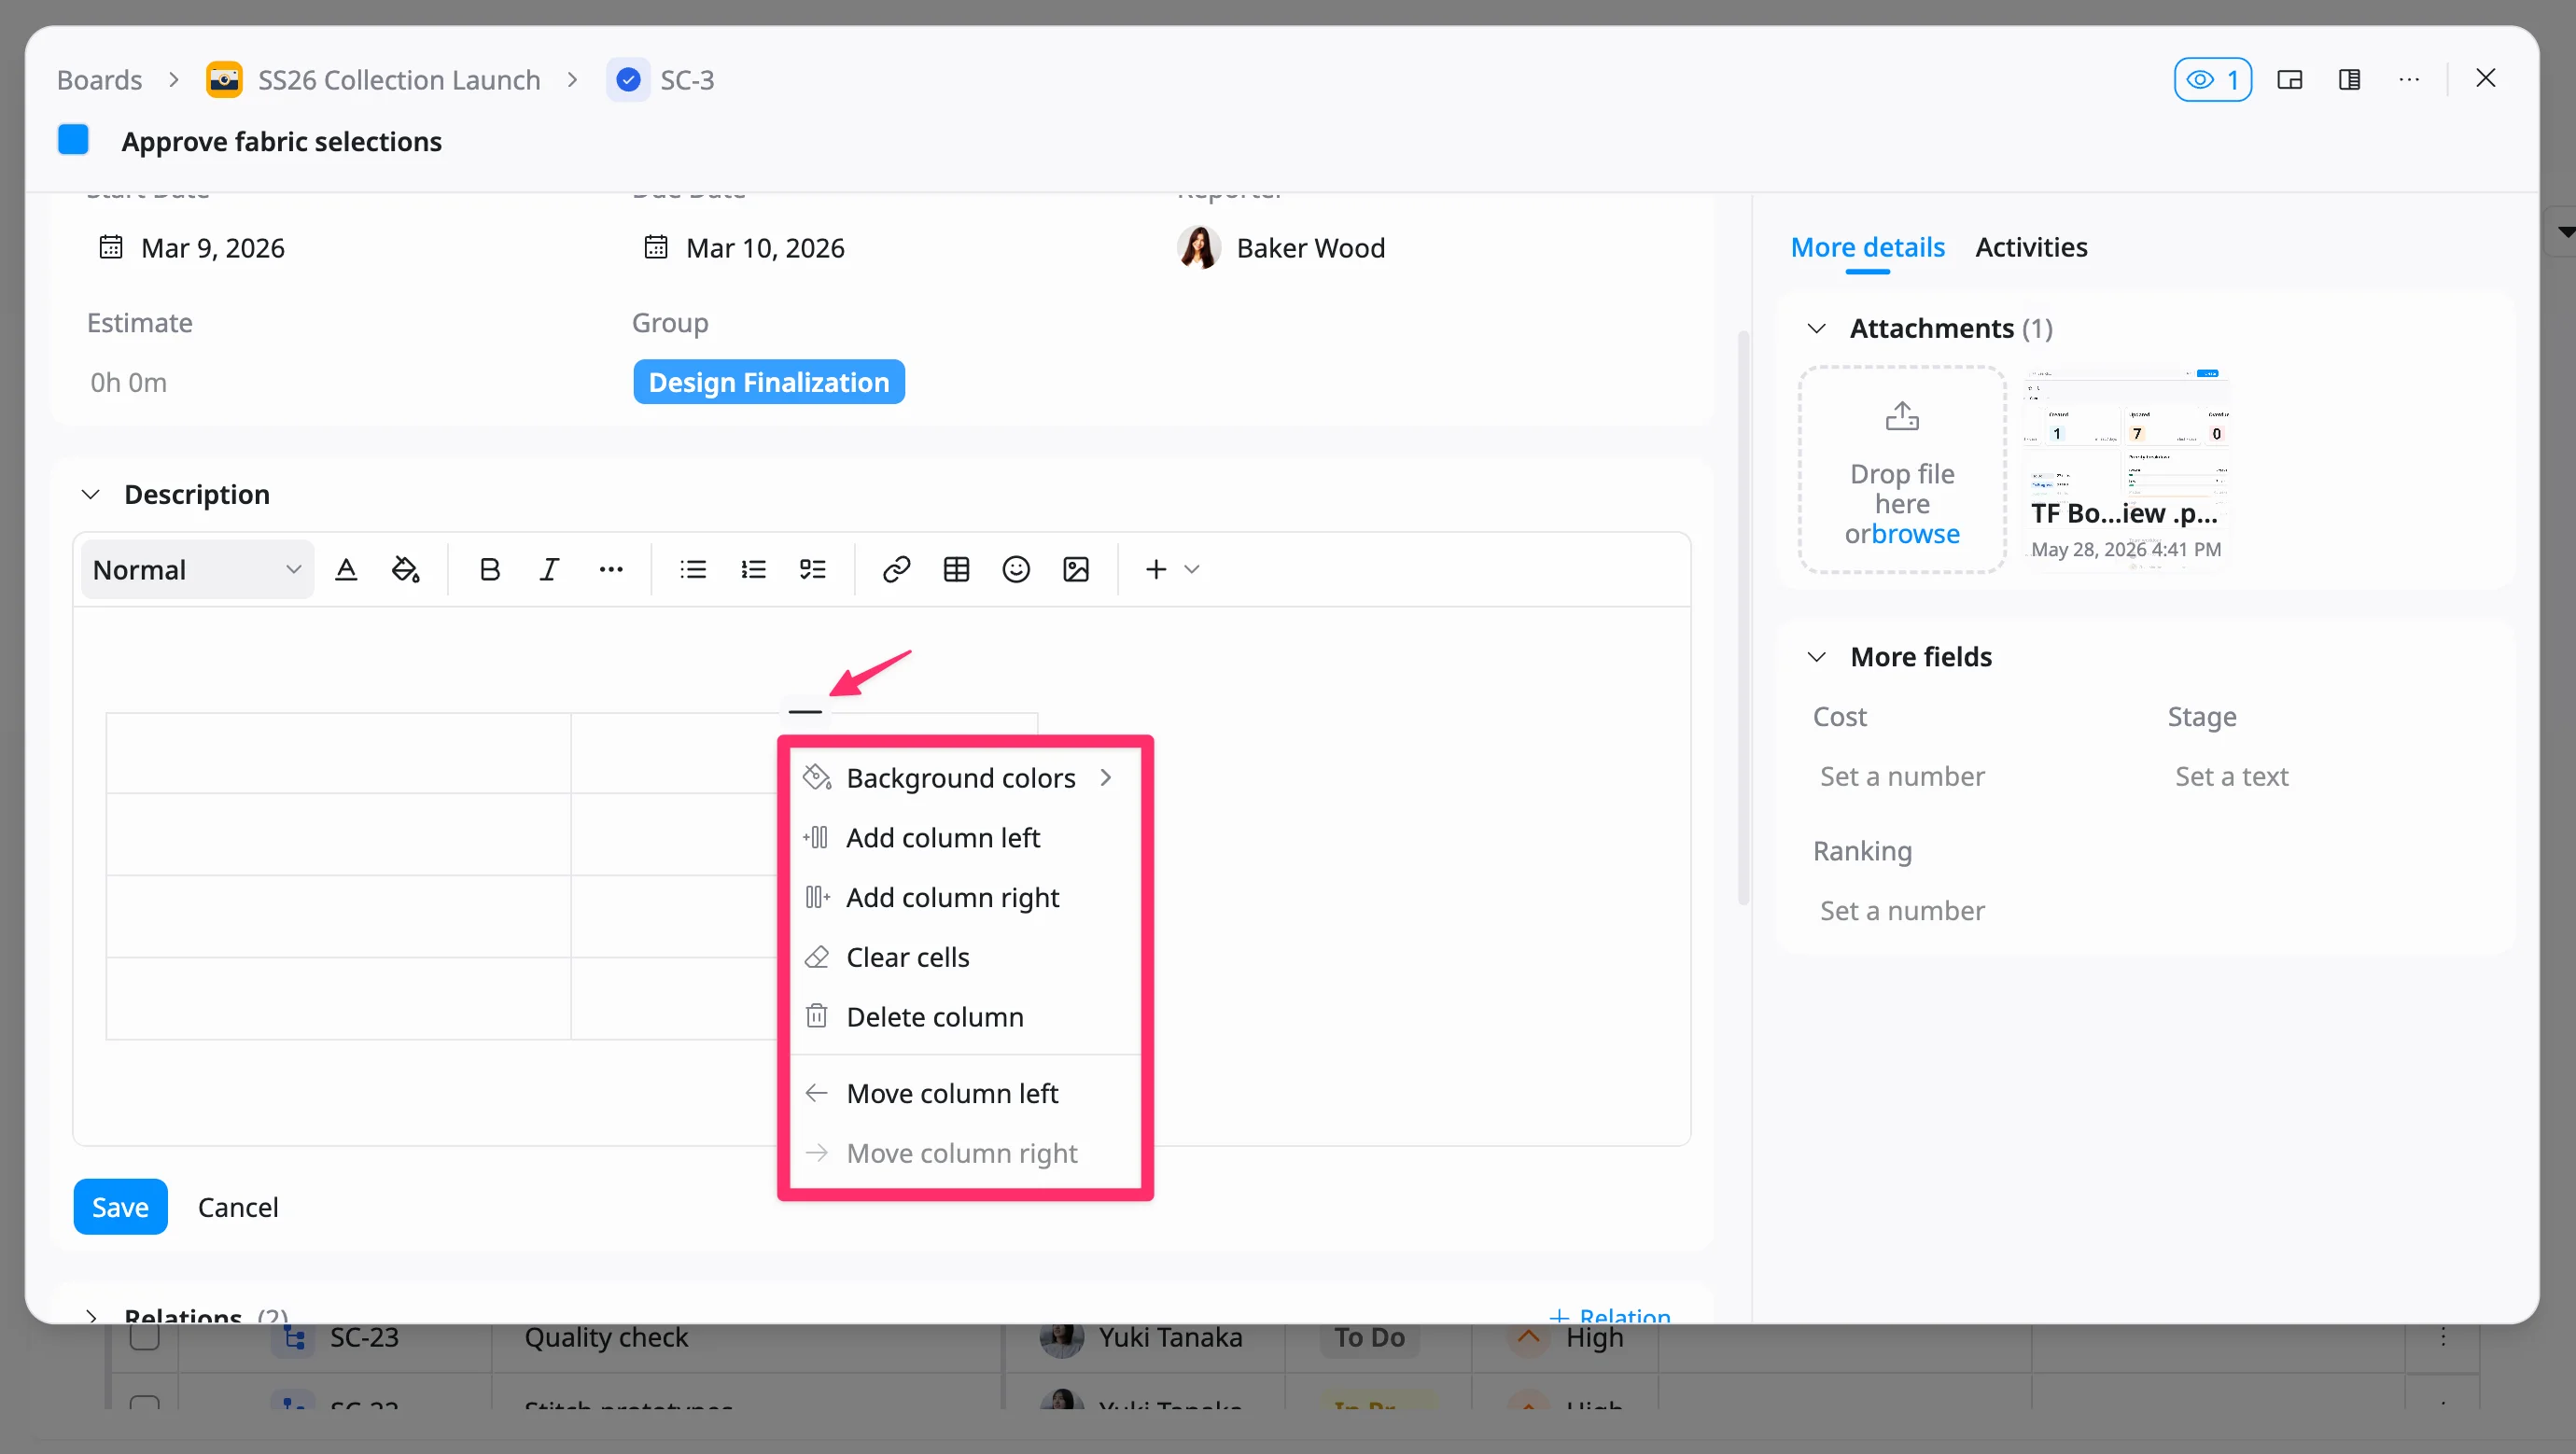Screen dimensions: 2576x1454
Task: Open the Normal text style dropdown
Action: pos(197,570)
